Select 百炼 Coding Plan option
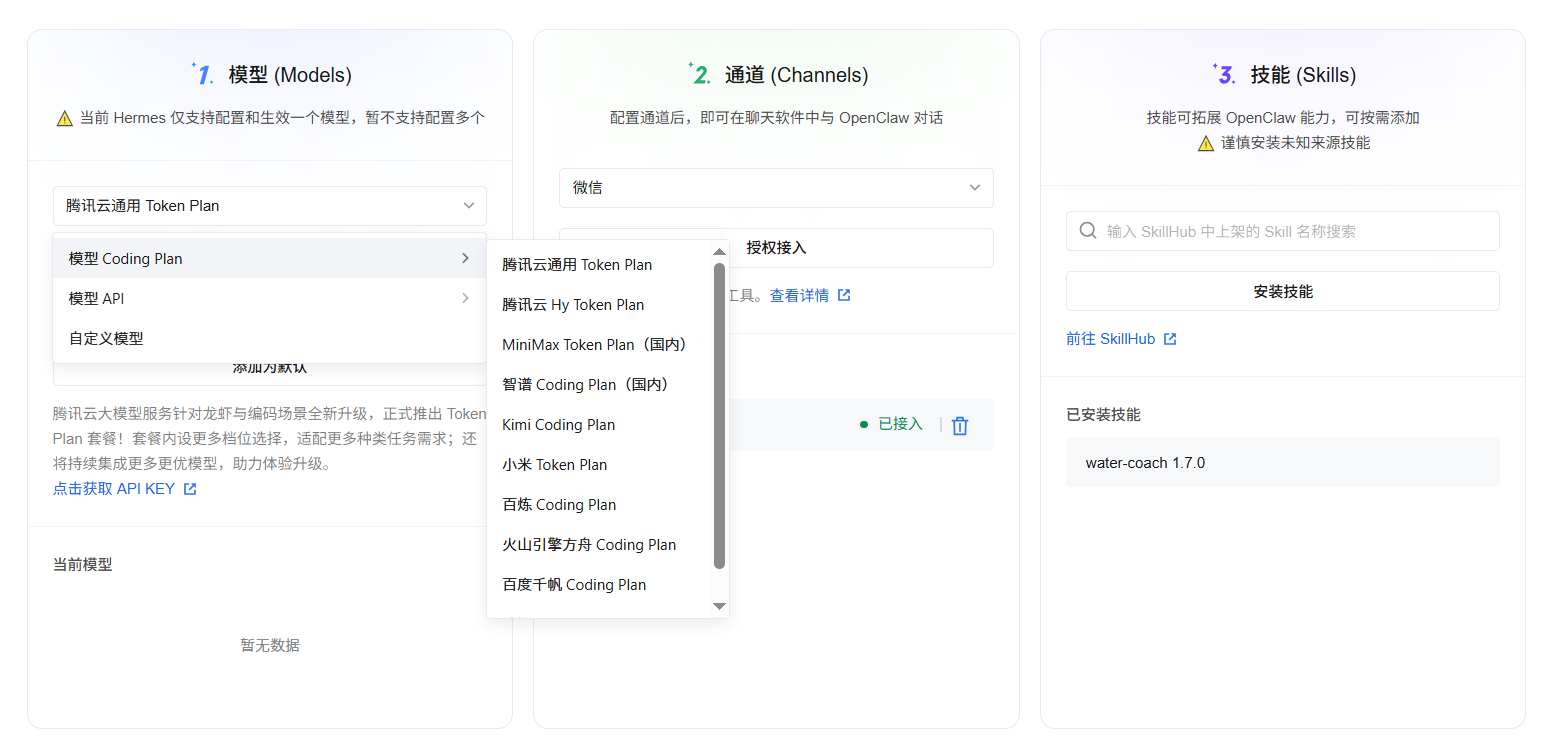 coord(600,505)
